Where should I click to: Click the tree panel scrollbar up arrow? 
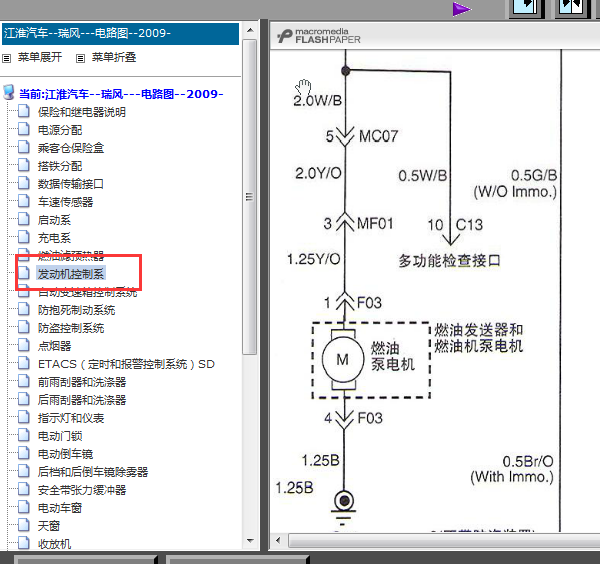pyautogui.click(x=250, y=30)
